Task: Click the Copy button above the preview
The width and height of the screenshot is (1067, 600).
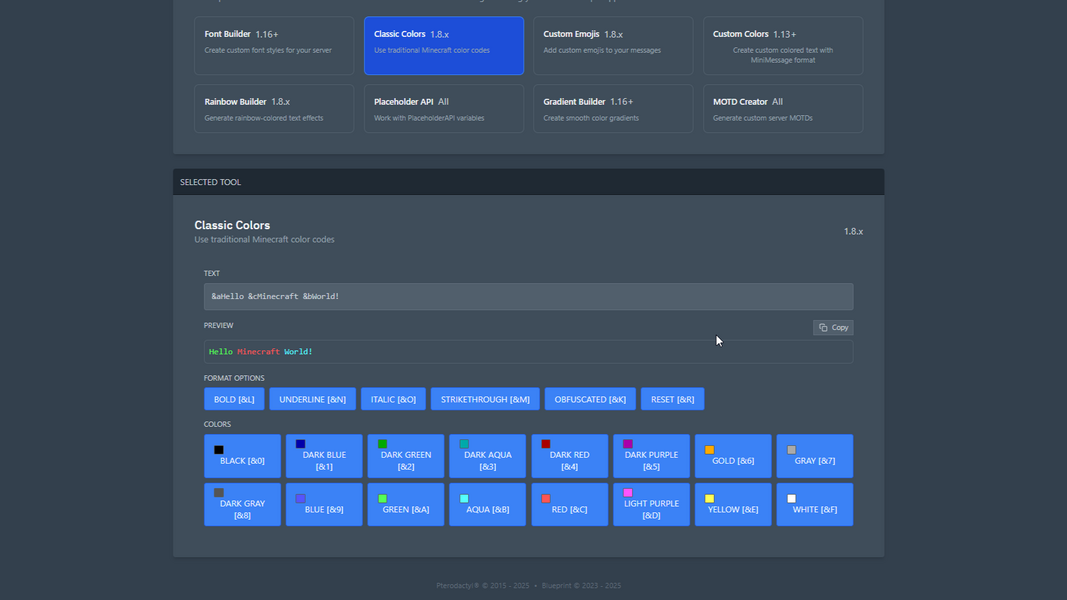Action: pos(833,327)
